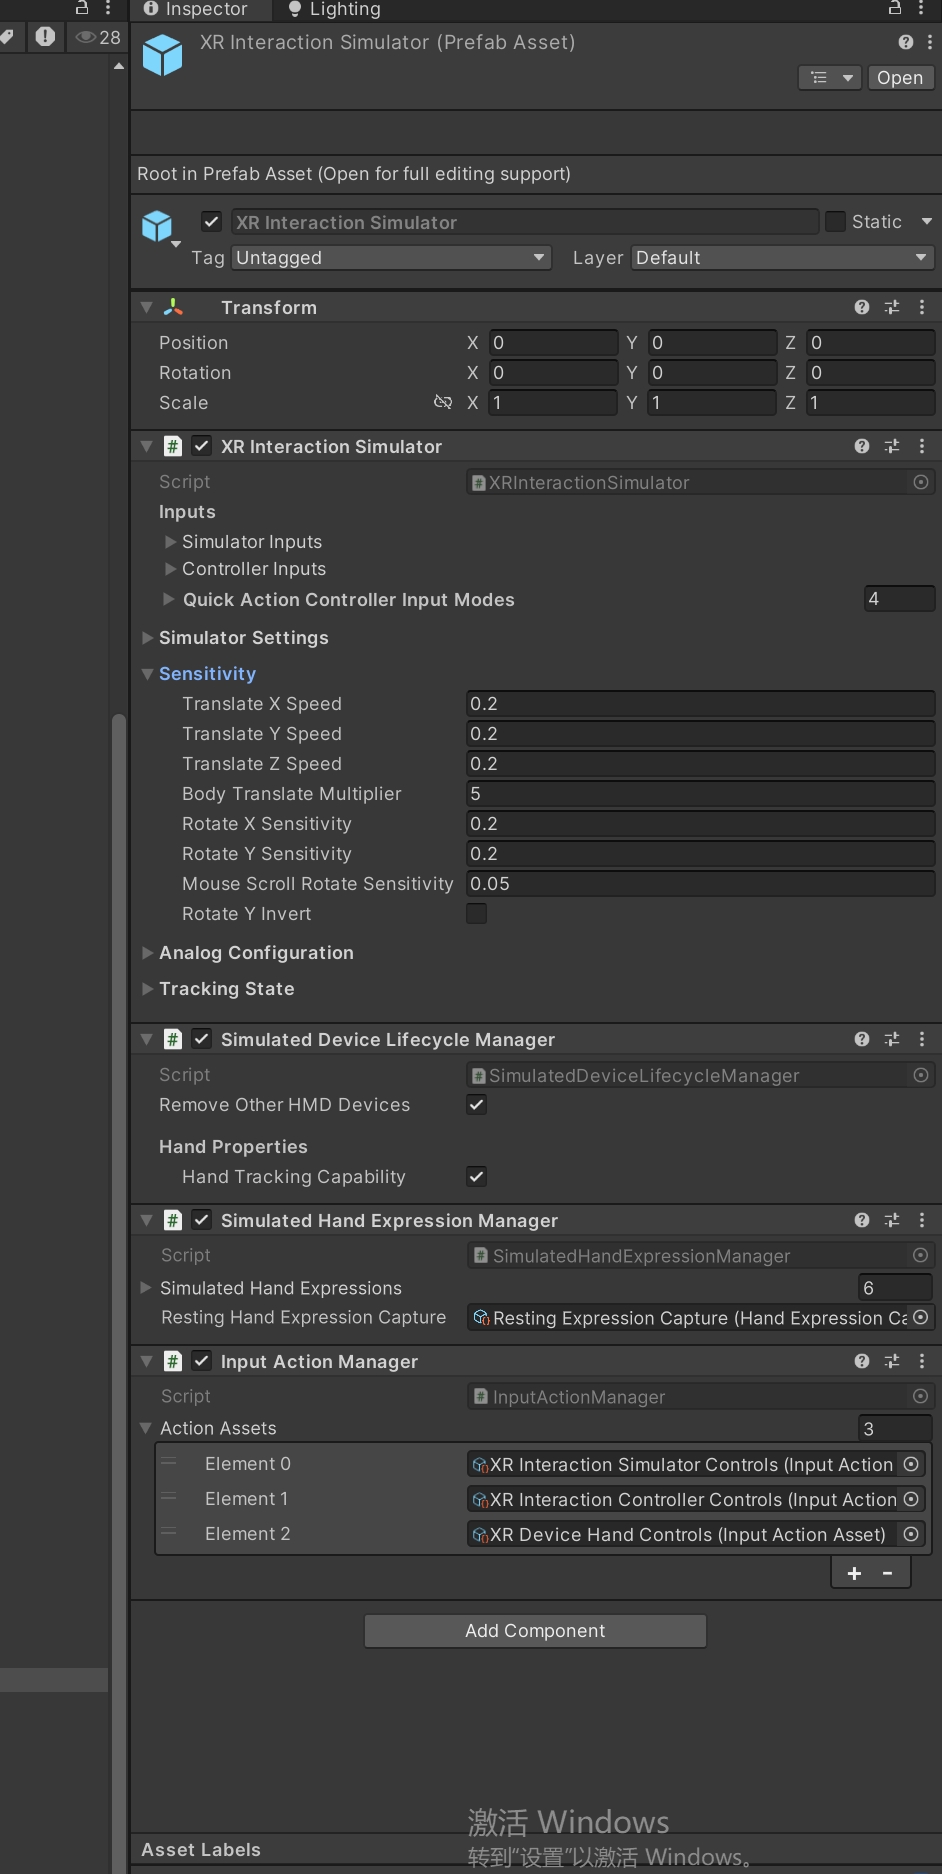The image size is (942, 1874).
Task: Remove Action Assets element with minus button
Action: pos(887,1573)
